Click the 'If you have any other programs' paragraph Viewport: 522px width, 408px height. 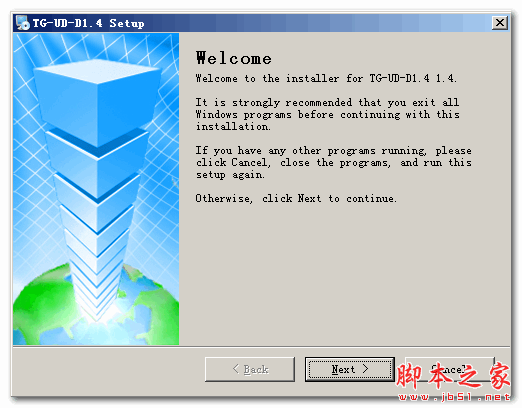pyautogui.click(x=333, y=163)
